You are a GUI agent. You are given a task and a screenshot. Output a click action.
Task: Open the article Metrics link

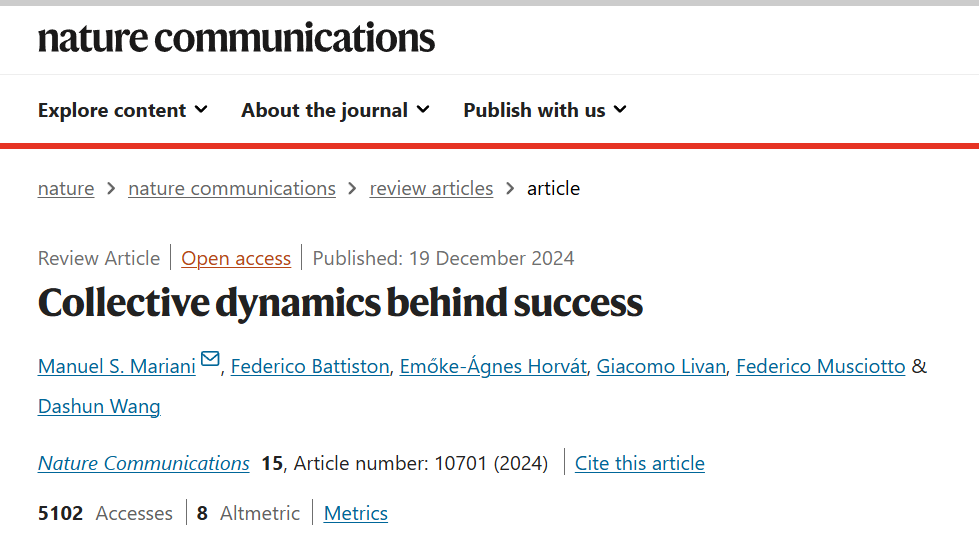pos(355,513)
